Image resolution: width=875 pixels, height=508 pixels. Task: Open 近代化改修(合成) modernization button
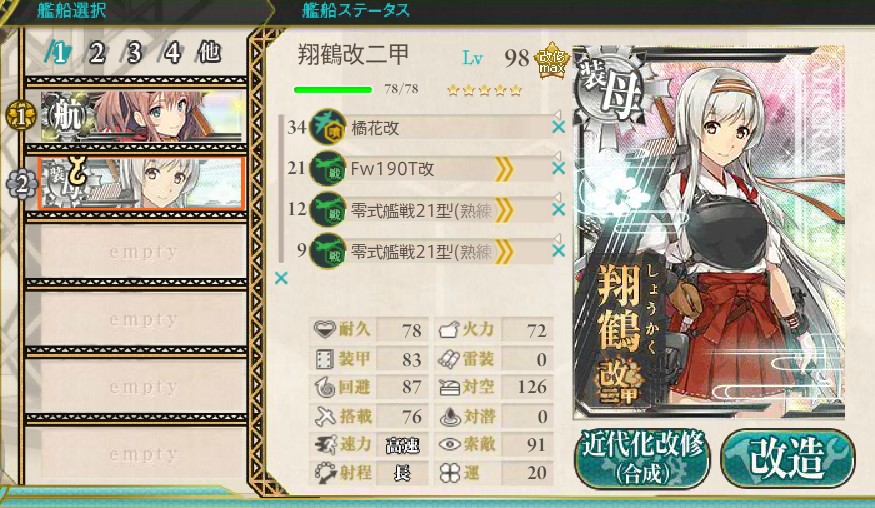coord(642,458)
